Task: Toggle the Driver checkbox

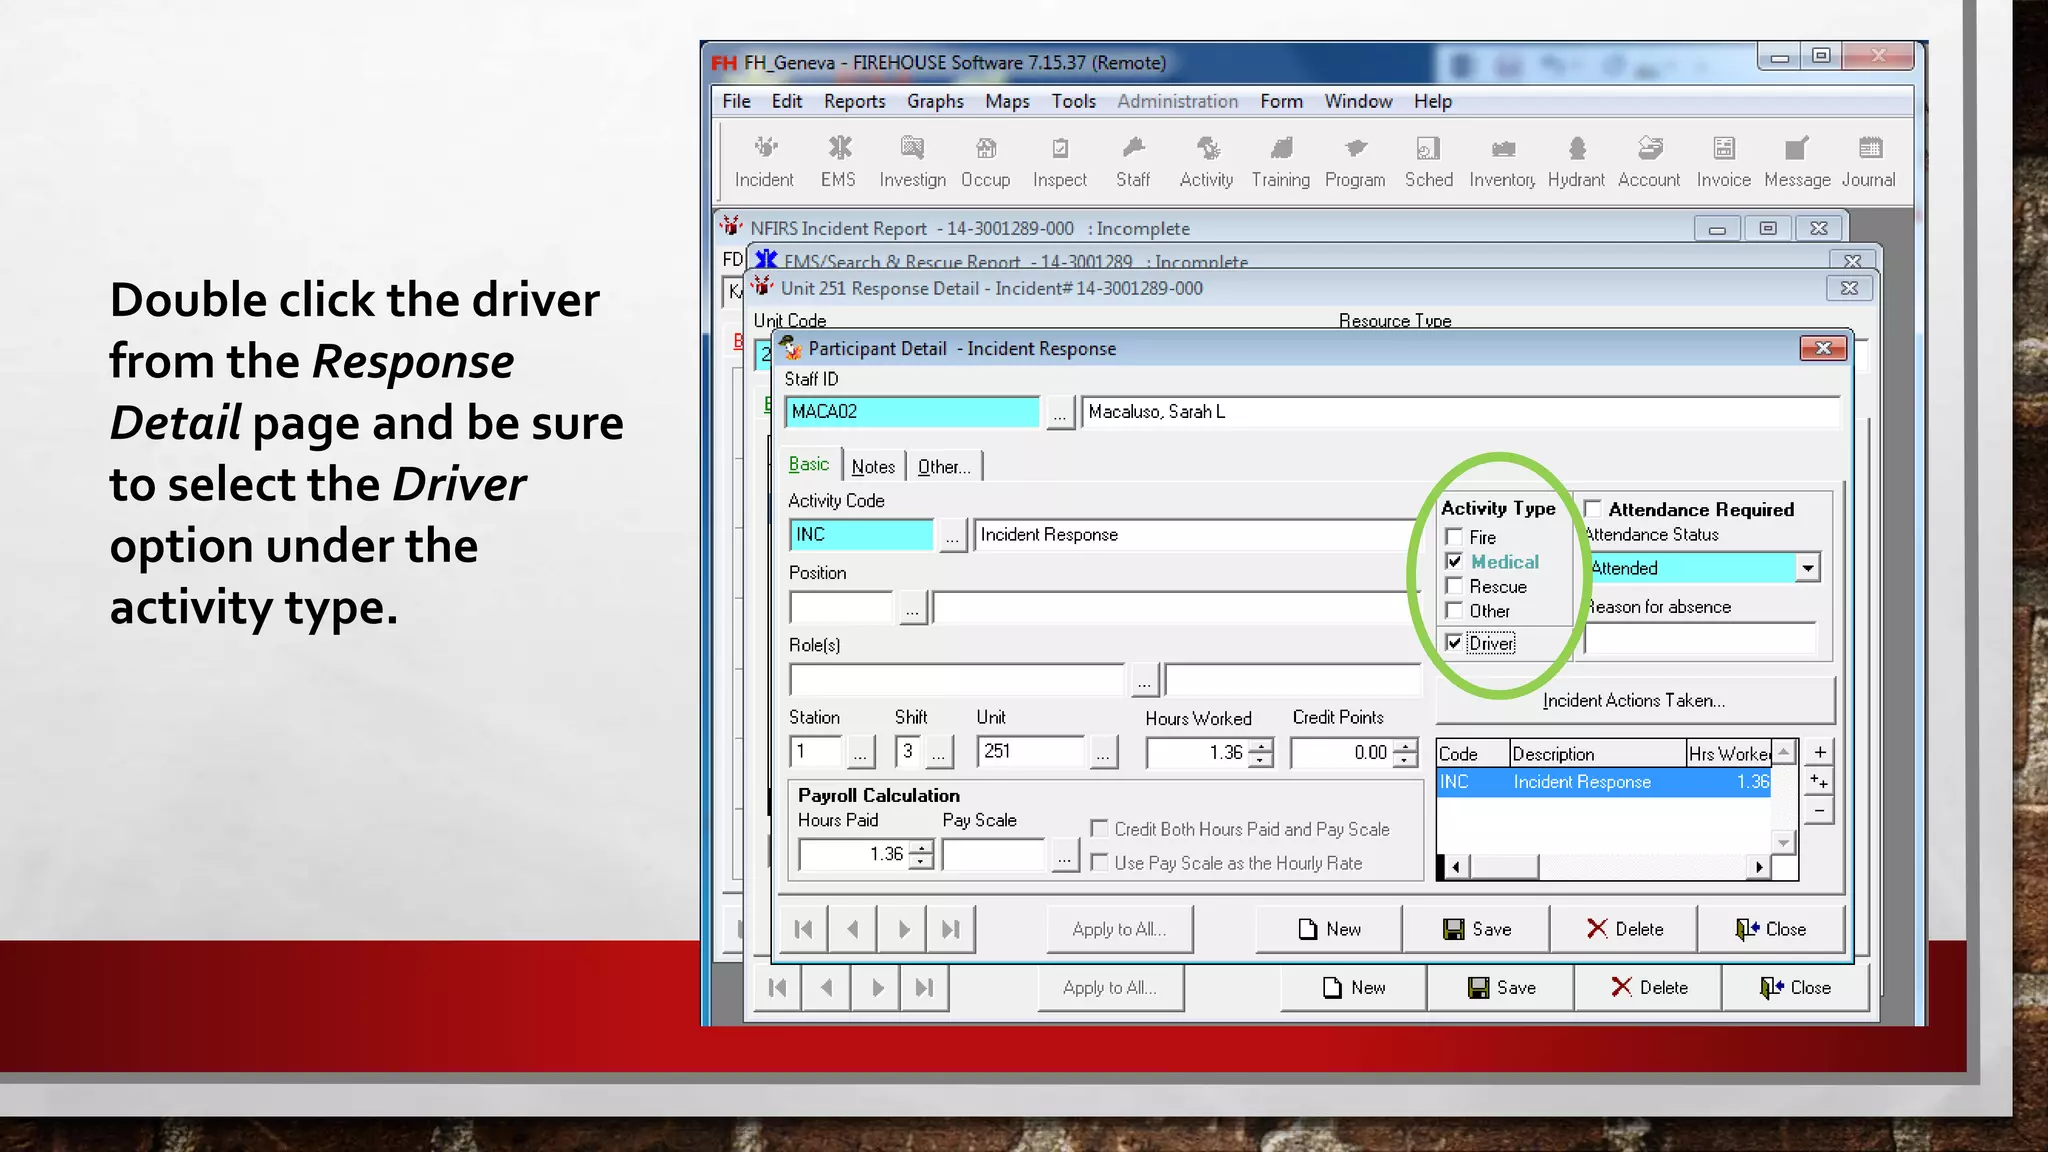Action: (1454, 643)
